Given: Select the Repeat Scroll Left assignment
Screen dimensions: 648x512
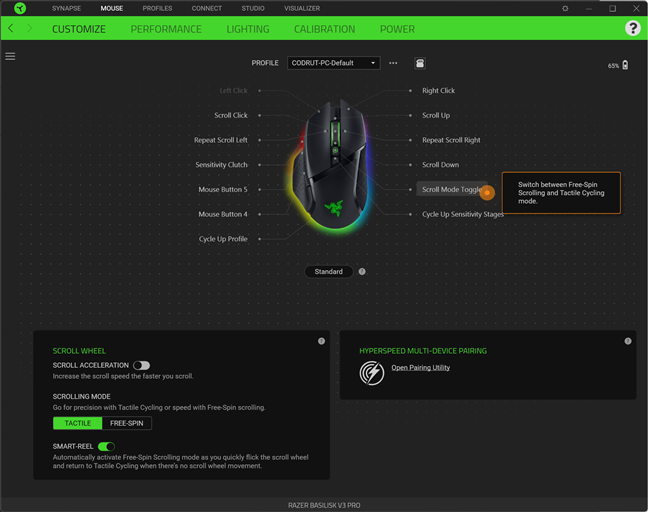Looking at the screenshot, I should point(221,140).
